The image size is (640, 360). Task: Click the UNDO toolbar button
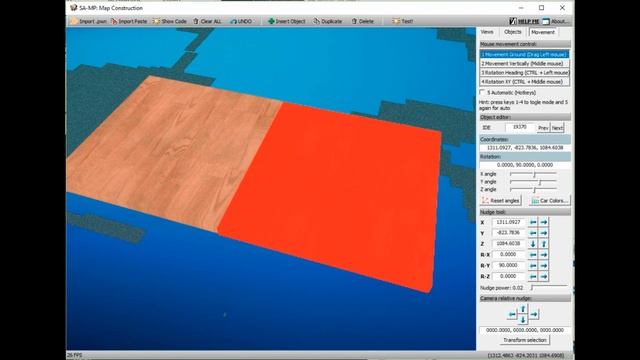click(x=241, y=21)
